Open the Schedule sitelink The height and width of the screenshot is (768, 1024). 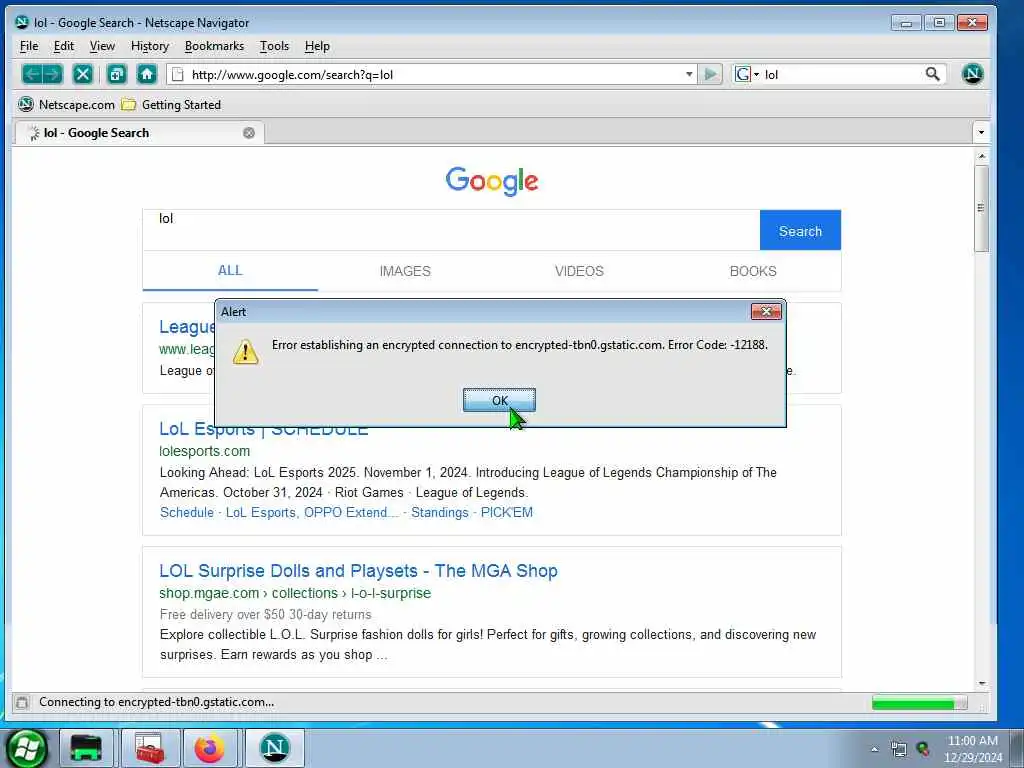187,513
